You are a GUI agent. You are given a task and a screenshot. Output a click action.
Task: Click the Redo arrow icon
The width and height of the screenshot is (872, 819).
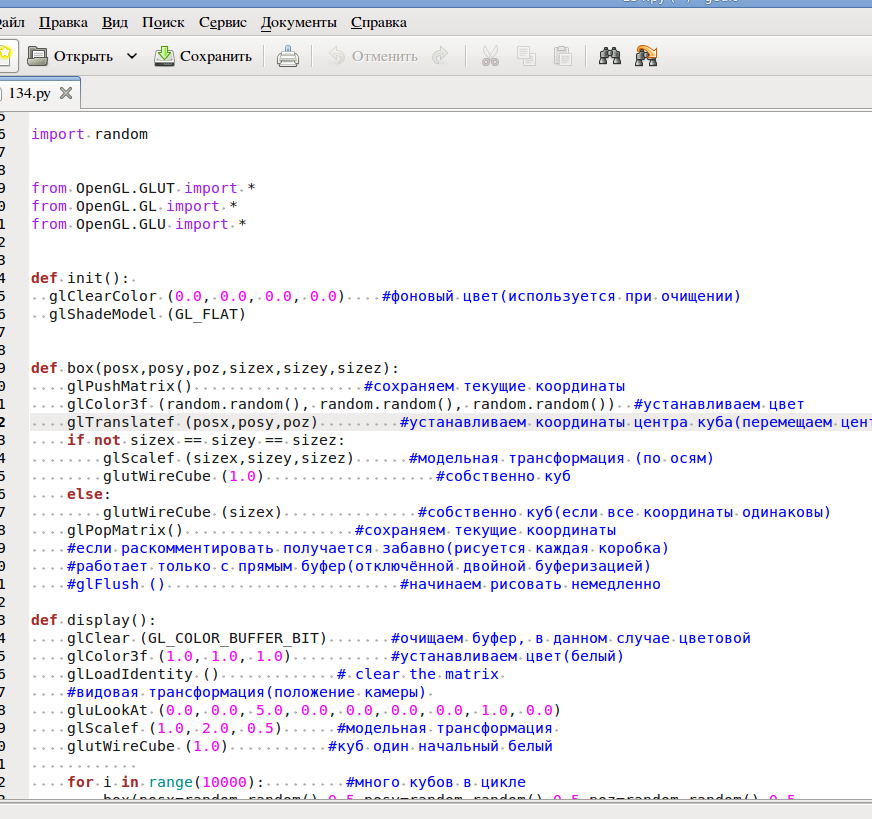(440, 56)
